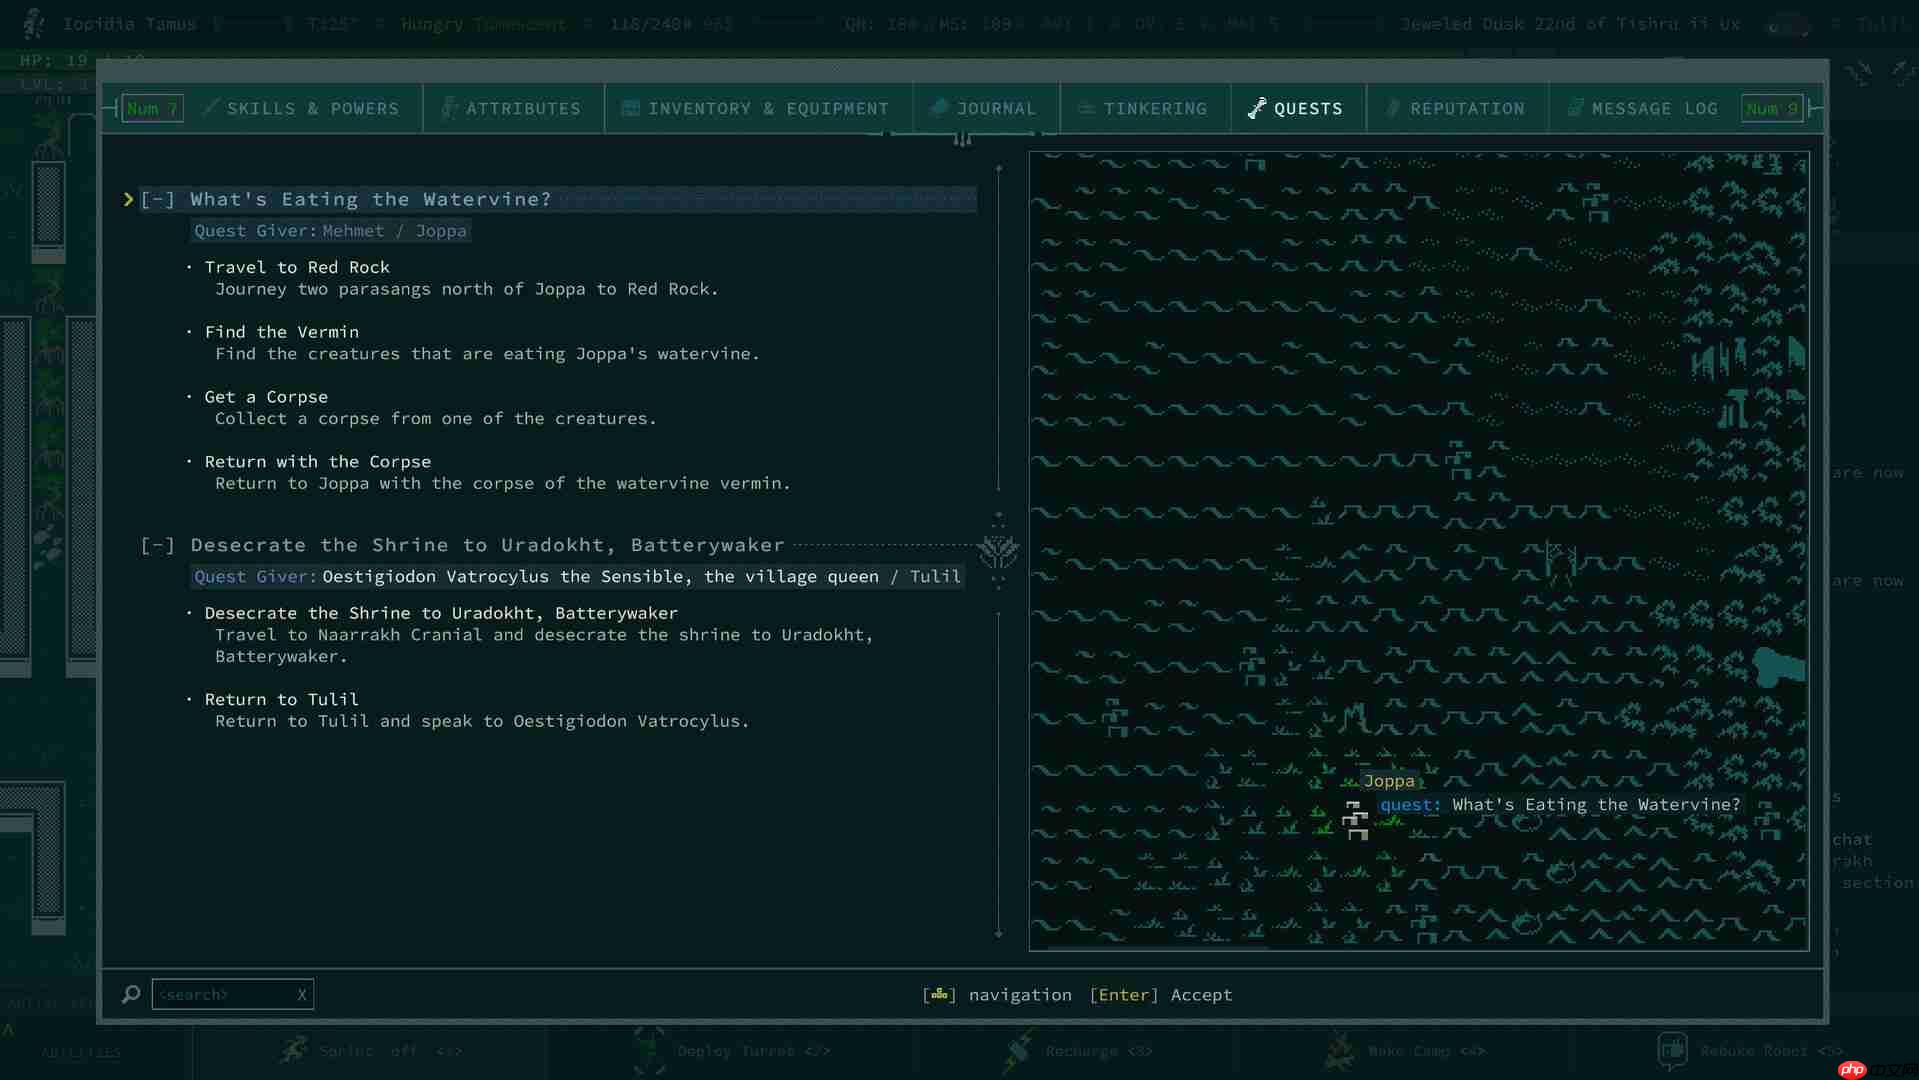Screen dimensions: 1919x1080
Task: Click into the quest search field
Action: (222, 994)
